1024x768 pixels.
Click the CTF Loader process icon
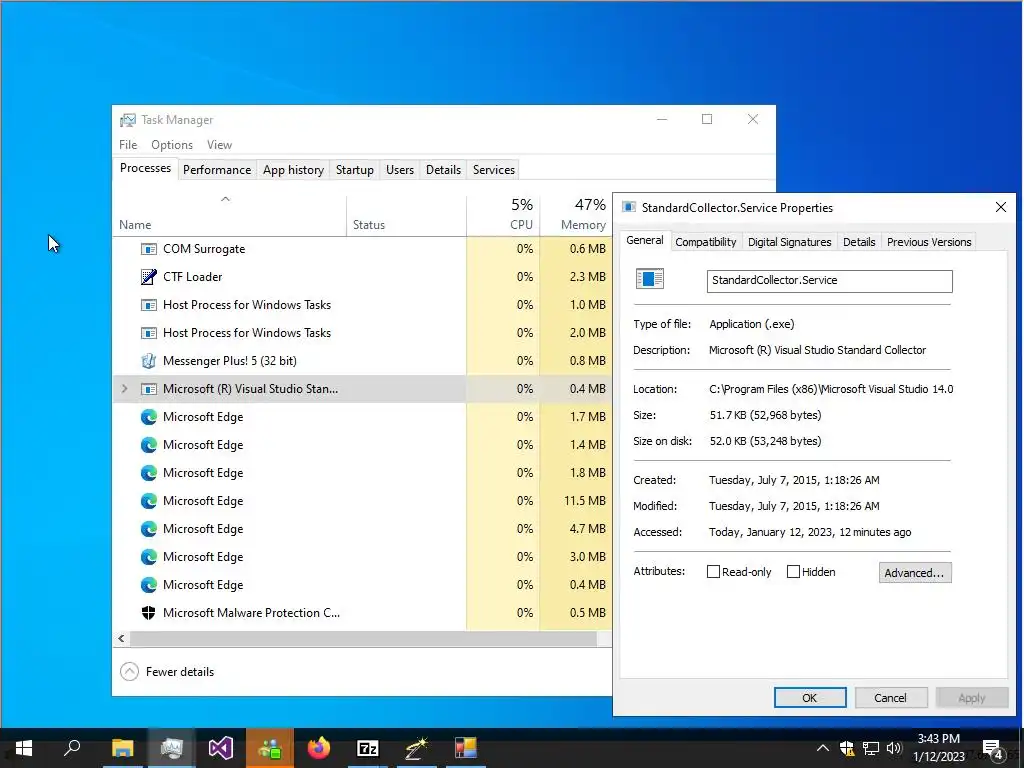(x=149, y=277)
